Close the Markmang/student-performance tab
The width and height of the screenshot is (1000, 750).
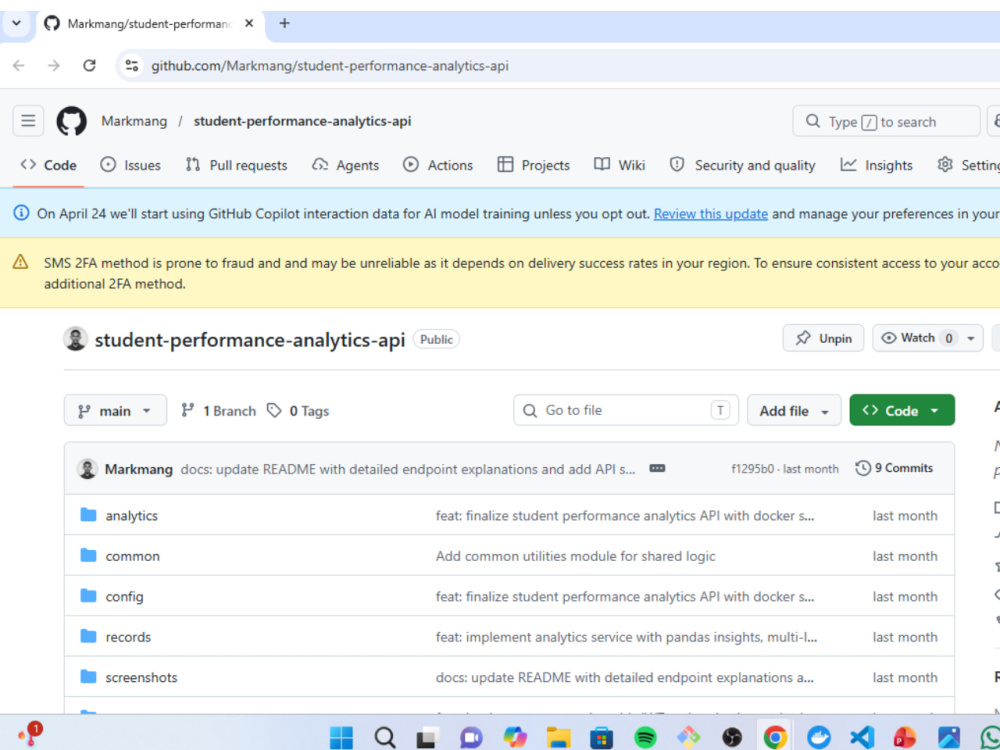(x=249, y=24)
